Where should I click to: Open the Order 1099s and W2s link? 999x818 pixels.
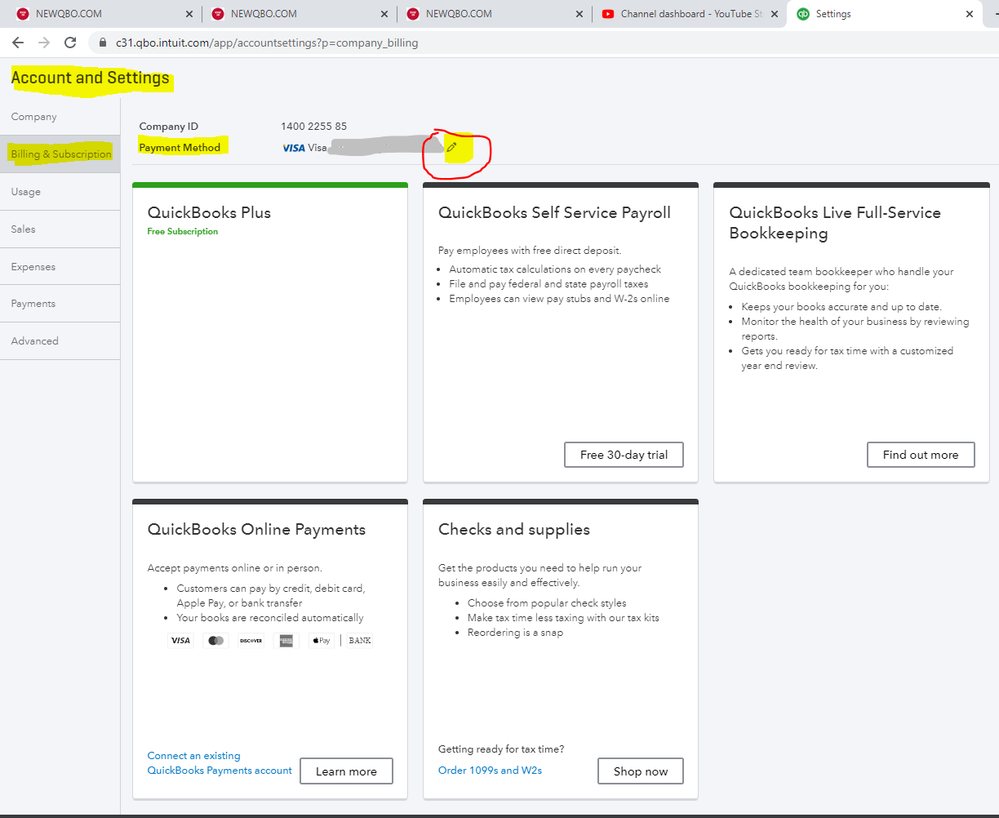tap(490, 770)
